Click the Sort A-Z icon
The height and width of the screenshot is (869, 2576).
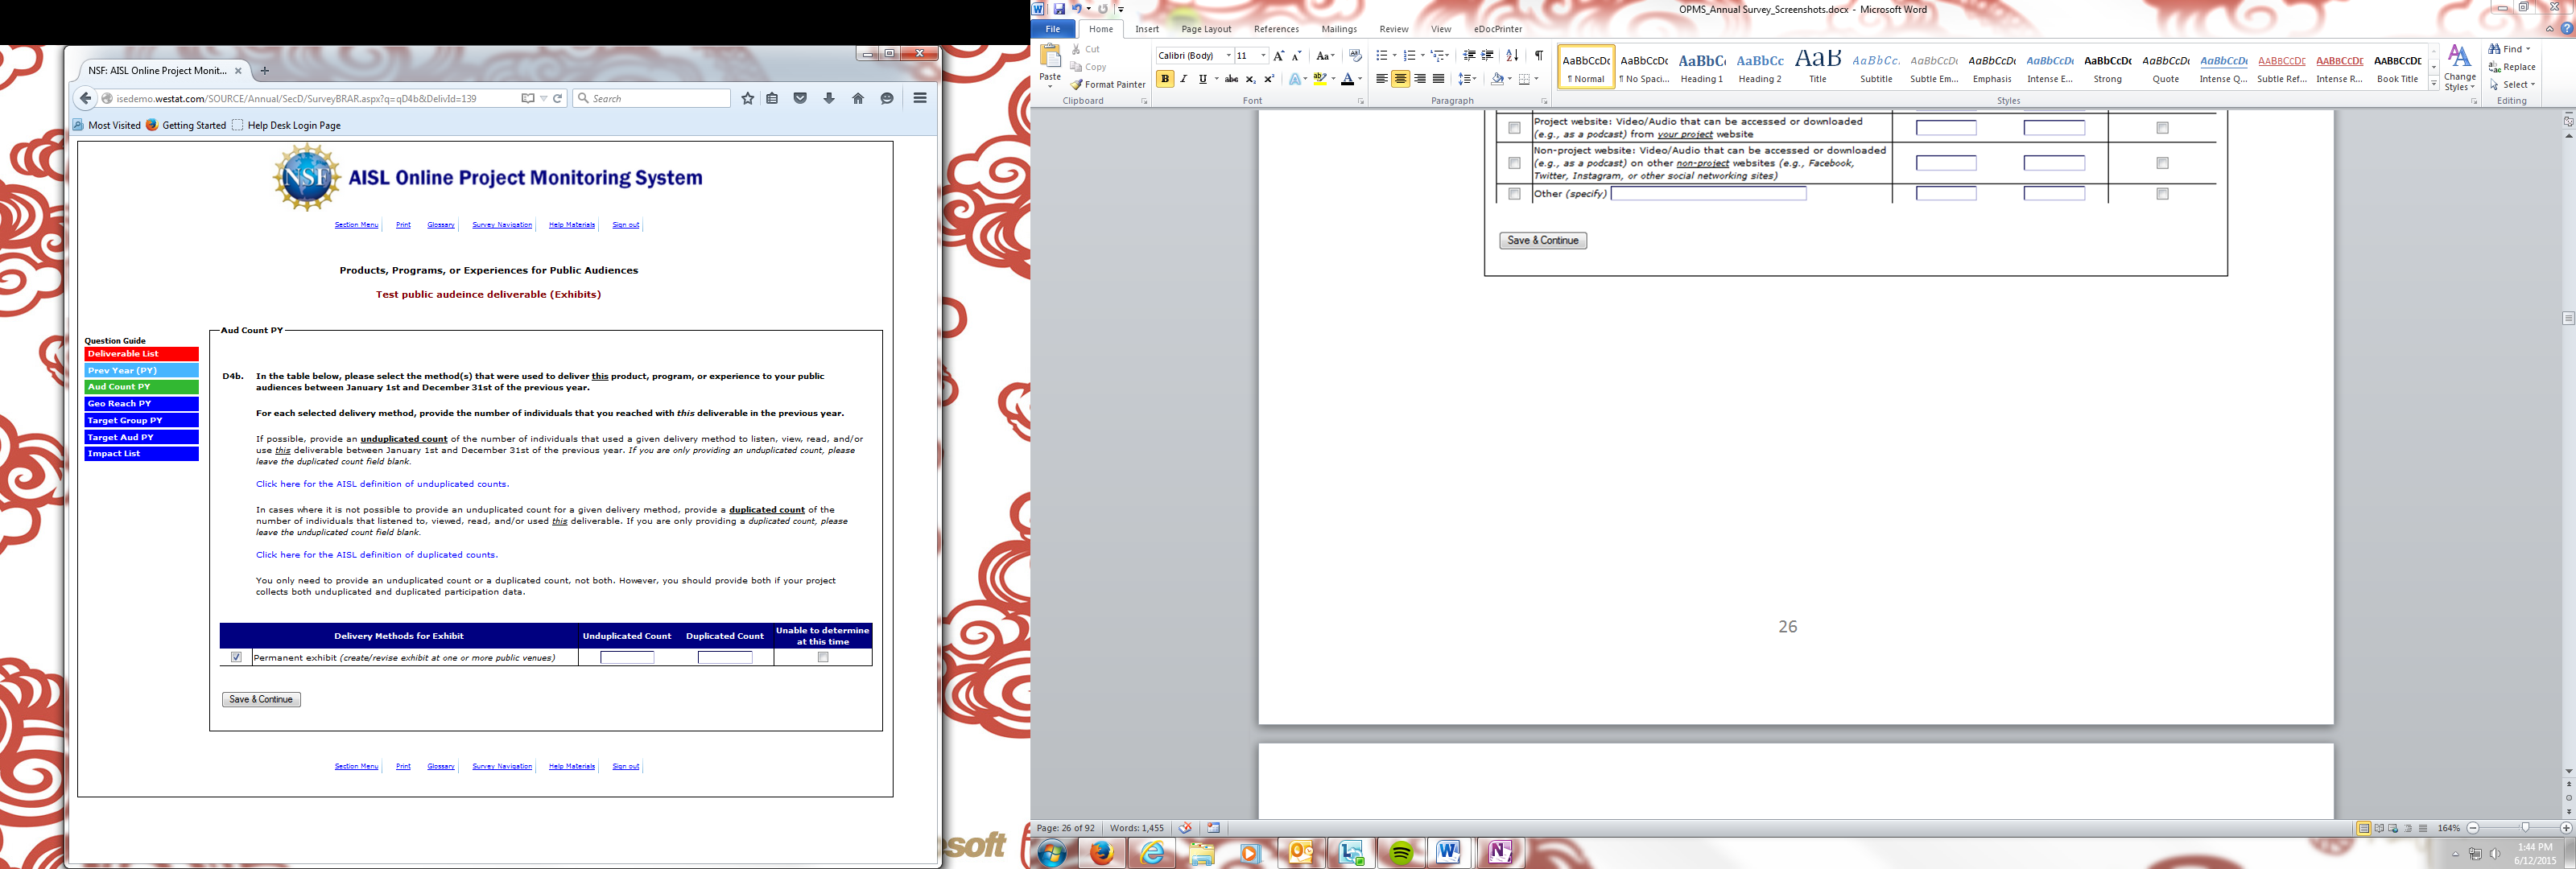coord(1512,56)
